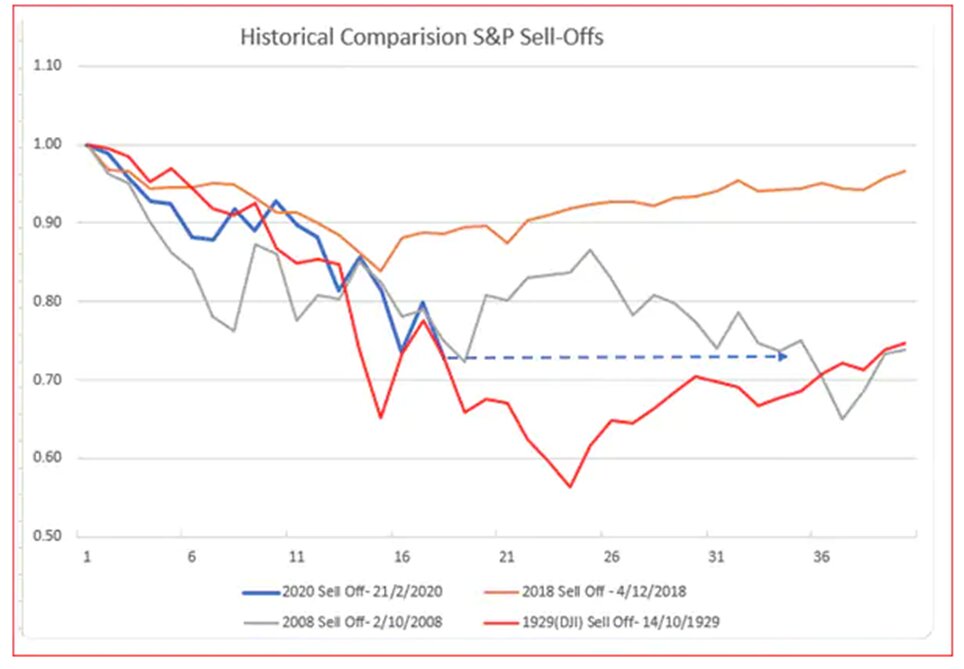The image size is (964, 669).
Task: Click the x-axis label 6
Action: pyautogui.click(x=192, y=557)
